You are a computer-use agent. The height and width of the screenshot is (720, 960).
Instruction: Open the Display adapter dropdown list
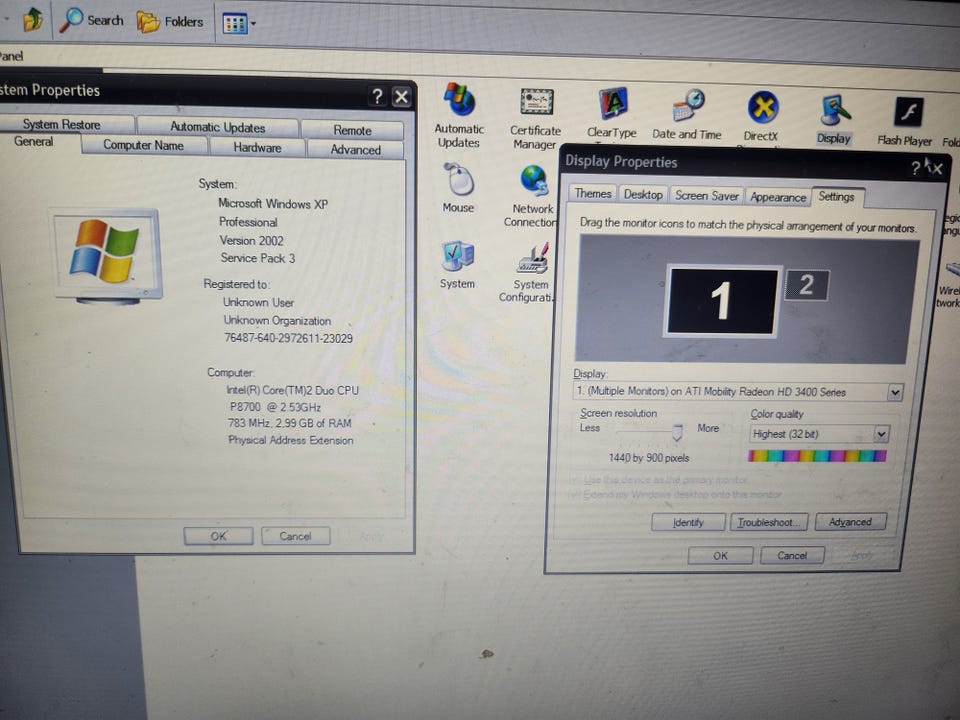pos(894,392)
